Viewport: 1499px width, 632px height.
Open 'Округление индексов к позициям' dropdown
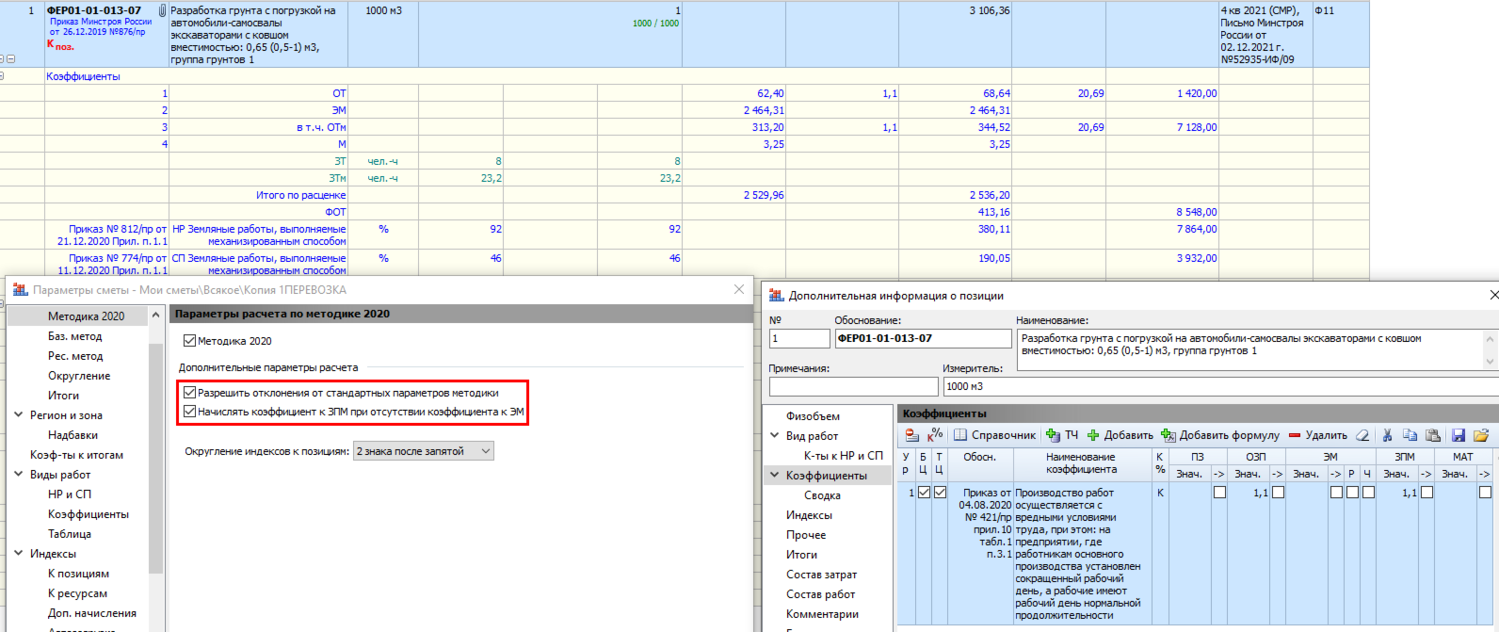pos(424,451)
